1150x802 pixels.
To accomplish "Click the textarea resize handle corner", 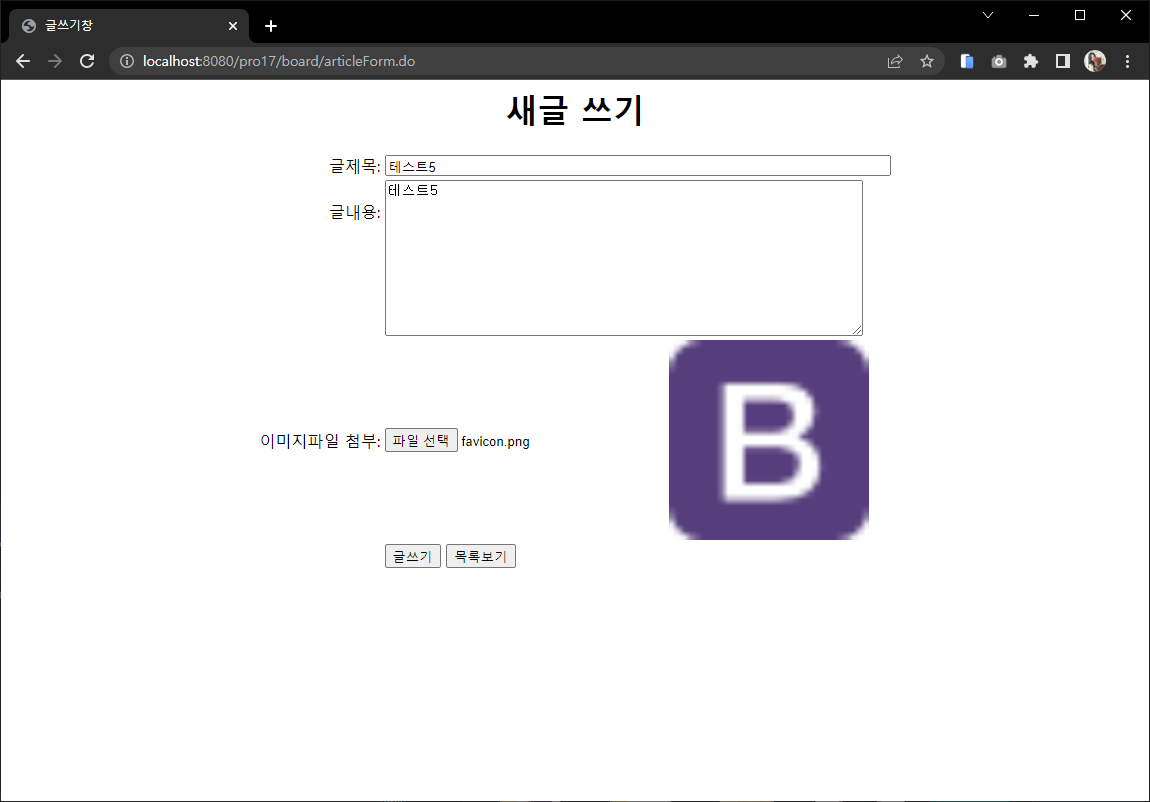I will coord(857,330).
